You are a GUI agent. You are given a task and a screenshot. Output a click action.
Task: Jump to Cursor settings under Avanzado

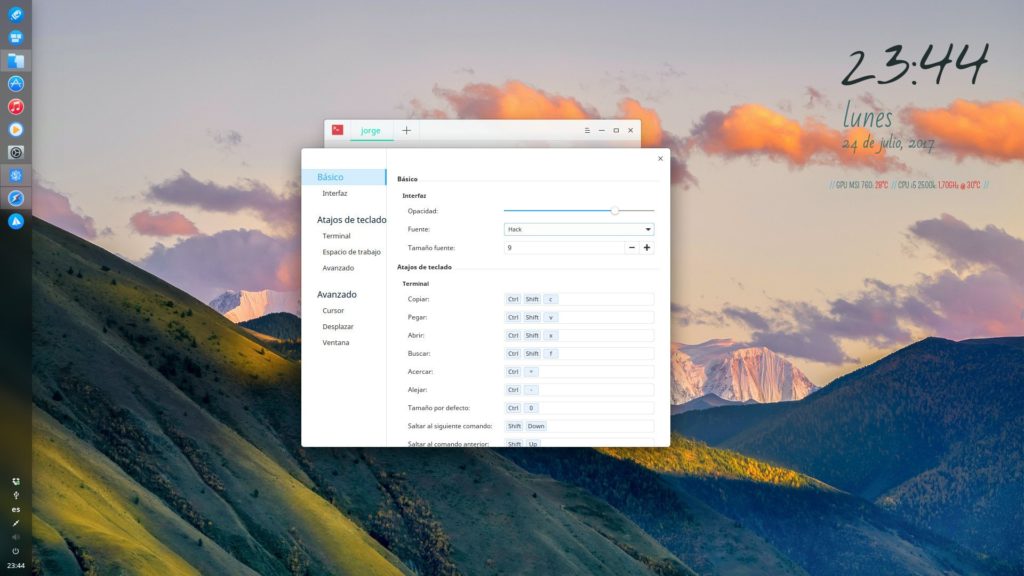(x=333, y=311)
